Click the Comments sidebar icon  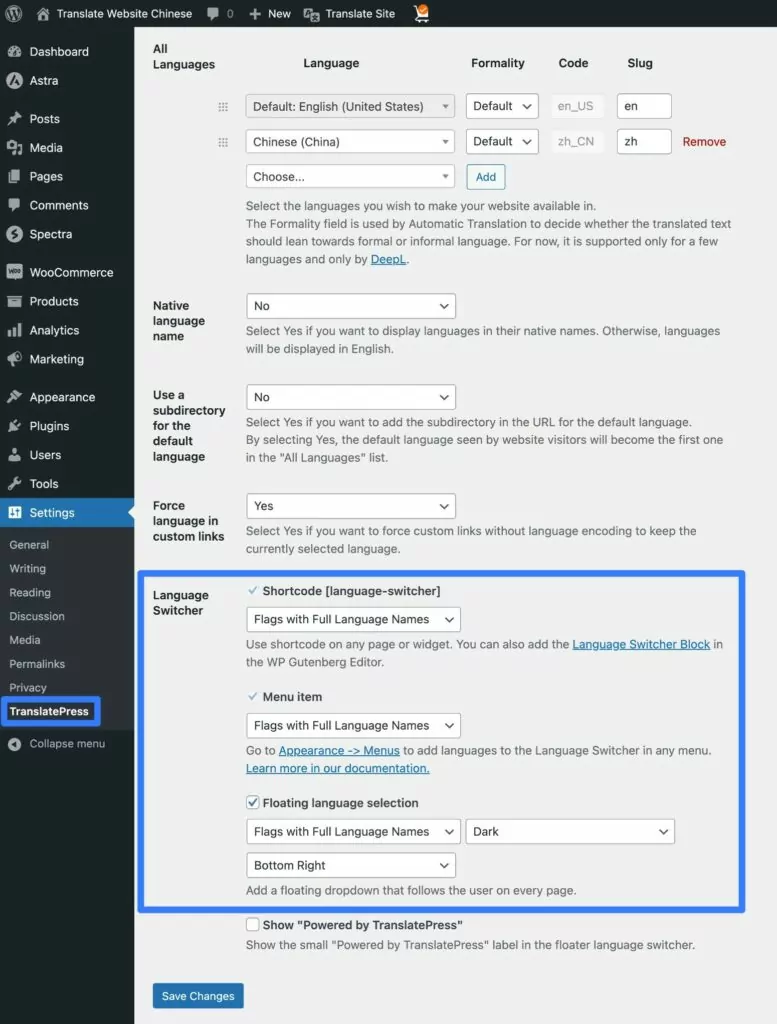point(14,205)
